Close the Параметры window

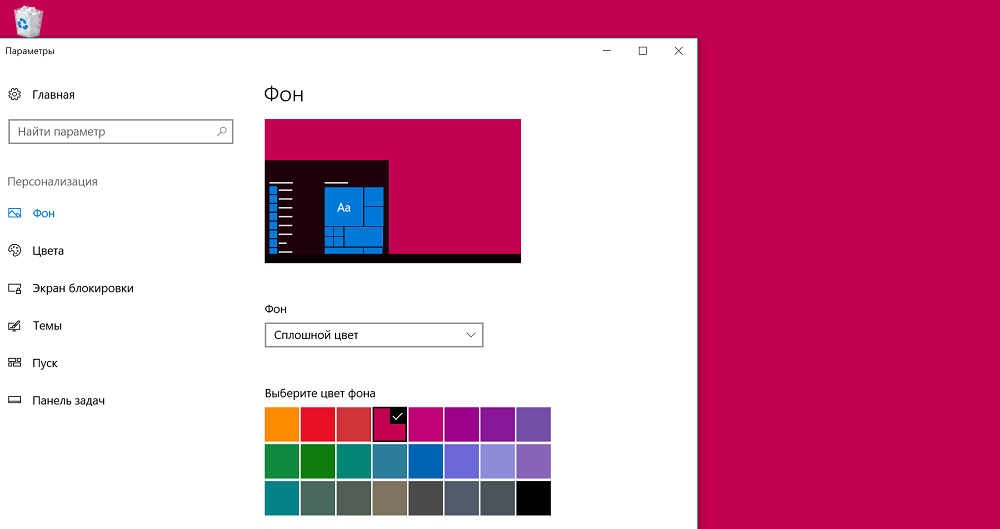(x=679, y=51)
